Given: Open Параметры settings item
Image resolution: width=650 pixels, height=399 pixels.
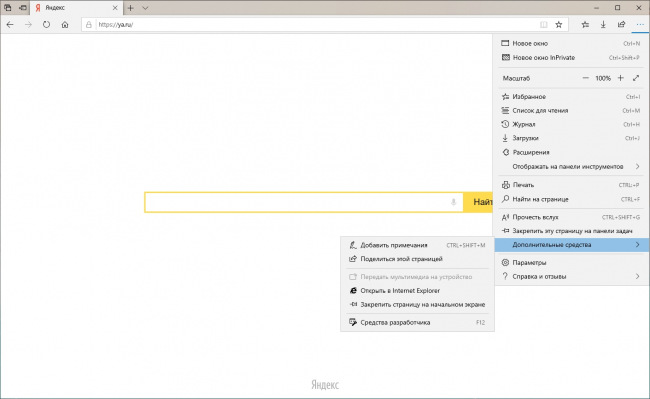Looking at the screenshot, I should pyautogui.click(x=571, y=263).
